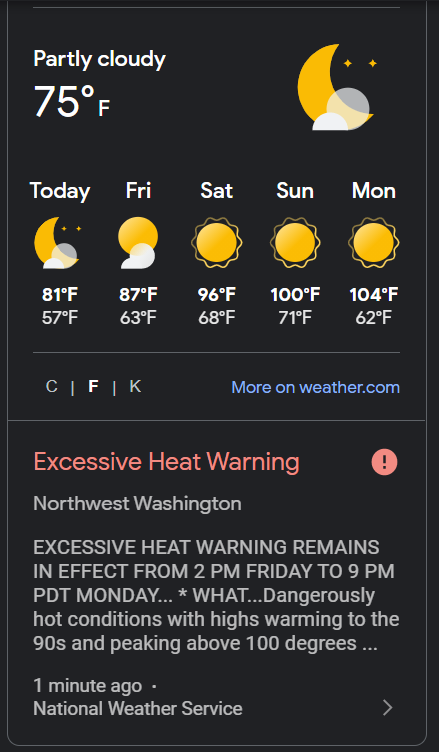
Task: Select Friday's partly sunny forecast icon
Action: tap(138, 242)
